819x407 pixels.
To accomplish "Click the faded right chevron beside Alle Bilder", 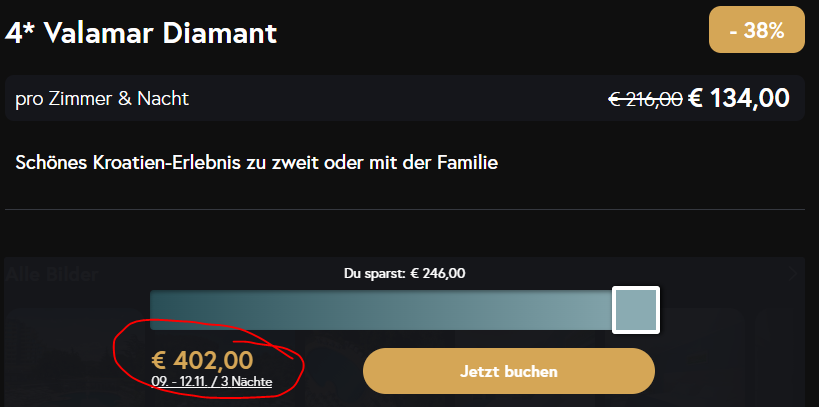I will (793, 274).
